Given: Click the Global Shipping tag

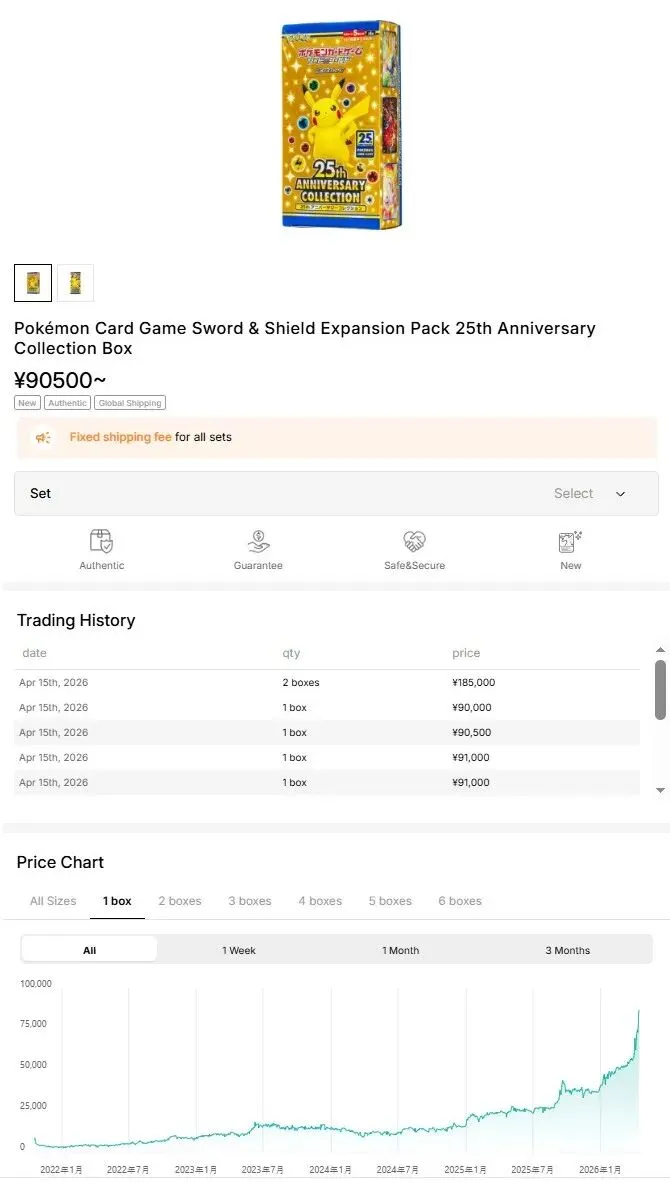Looking at the screenshot, I should pos(130,403).
